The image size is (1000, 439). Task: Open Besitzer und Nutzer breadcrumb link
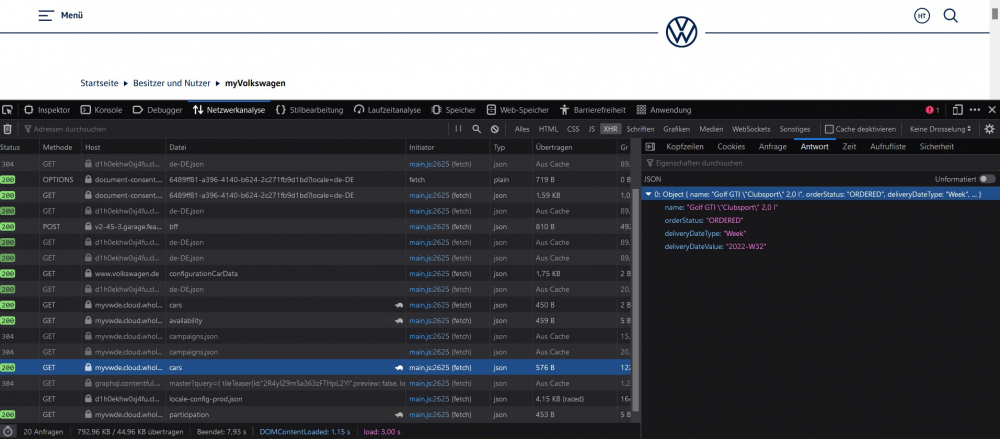click(x=172, y=83)
